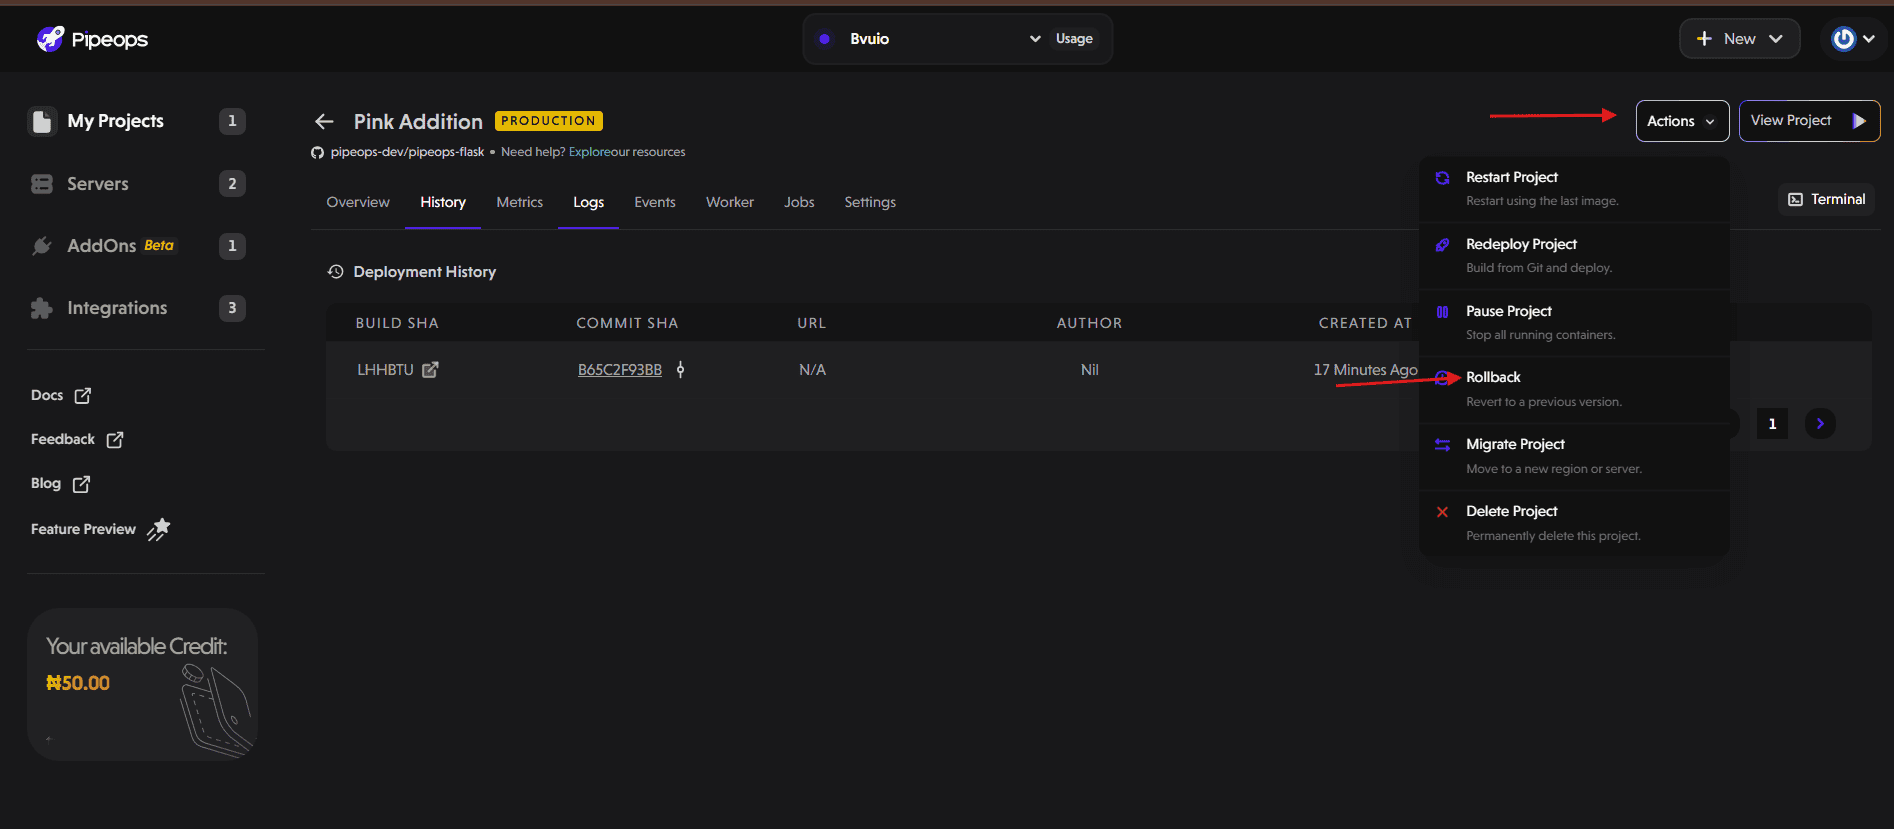Click the My Projects count badge

tap(232, 121)
